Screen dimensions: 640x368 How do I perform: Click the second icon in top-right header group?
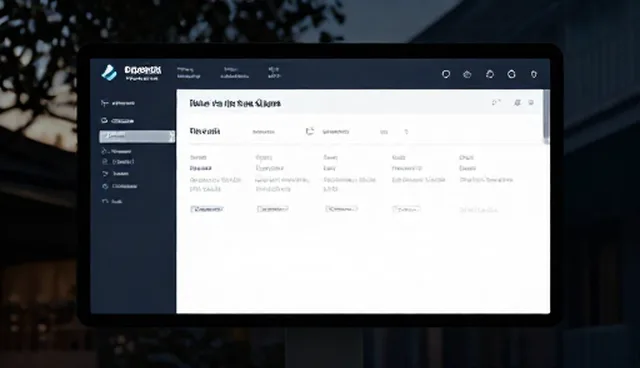(467, 74)
